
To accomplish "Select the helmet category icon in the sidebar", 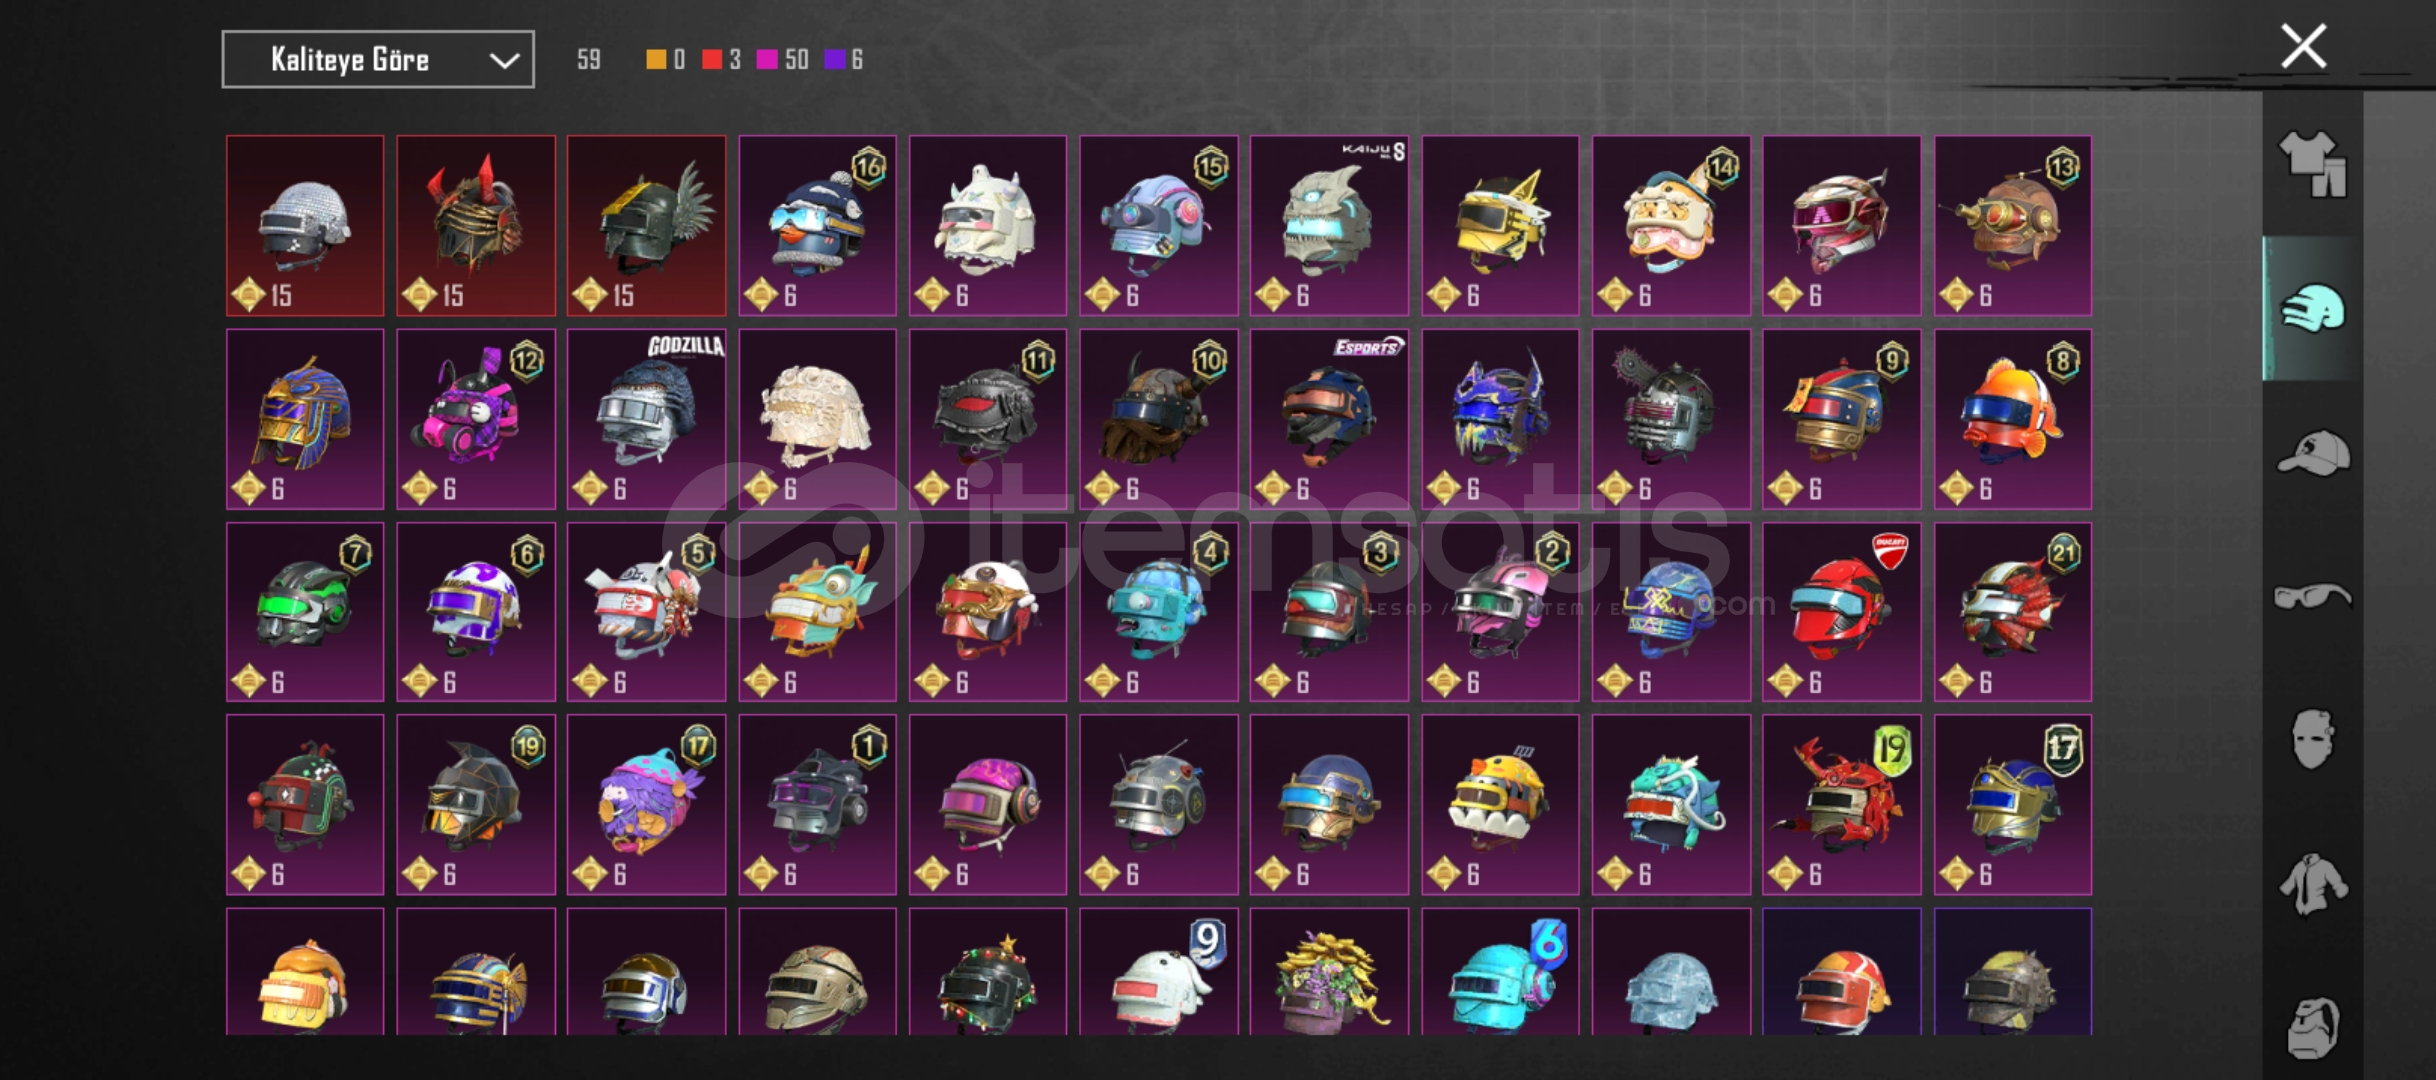I will coord(2313,308).
